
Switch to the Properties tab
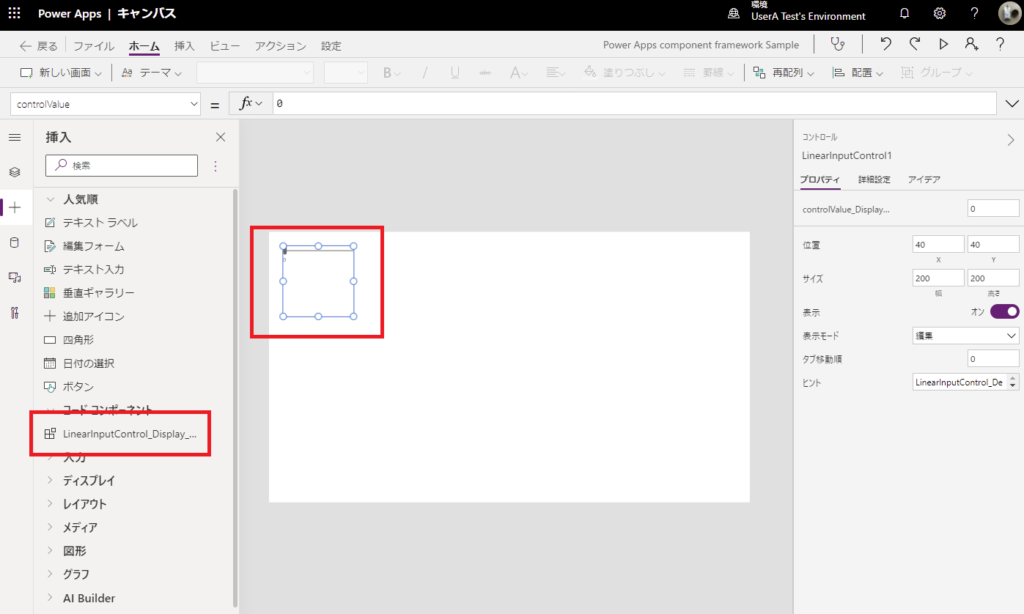pyautogui.click(x=820, y=180)
